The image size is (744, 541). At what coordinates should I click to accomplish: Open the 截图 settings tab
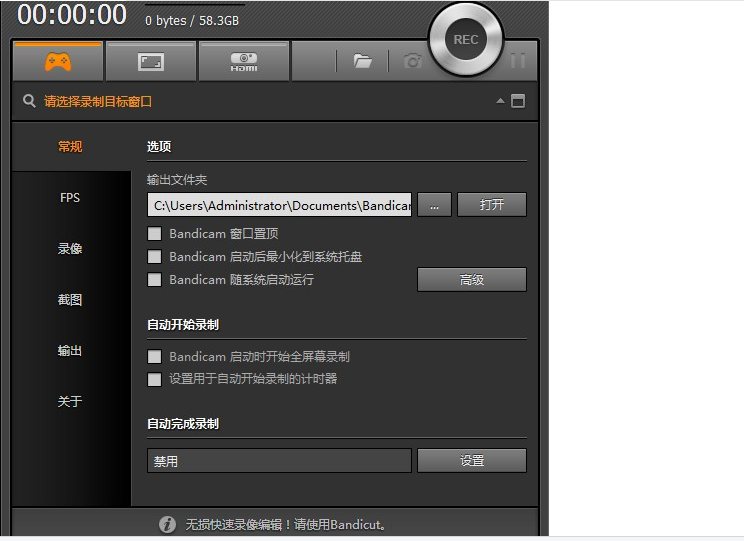[70, 300]
